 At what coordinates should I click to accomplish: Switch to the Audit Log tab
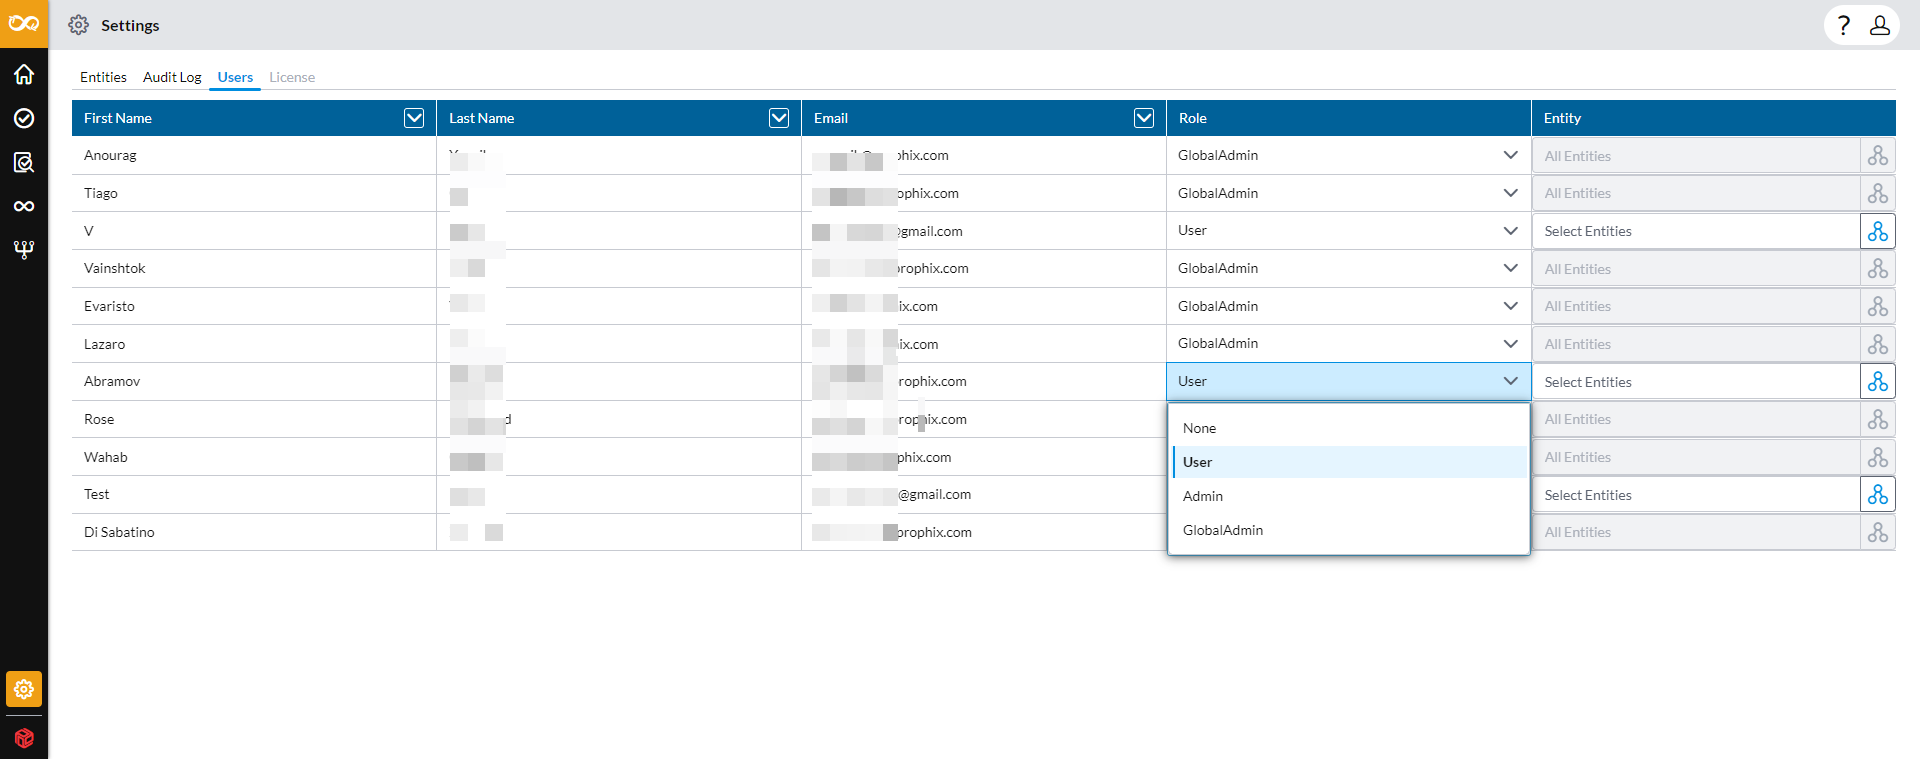tap(172, 77)
